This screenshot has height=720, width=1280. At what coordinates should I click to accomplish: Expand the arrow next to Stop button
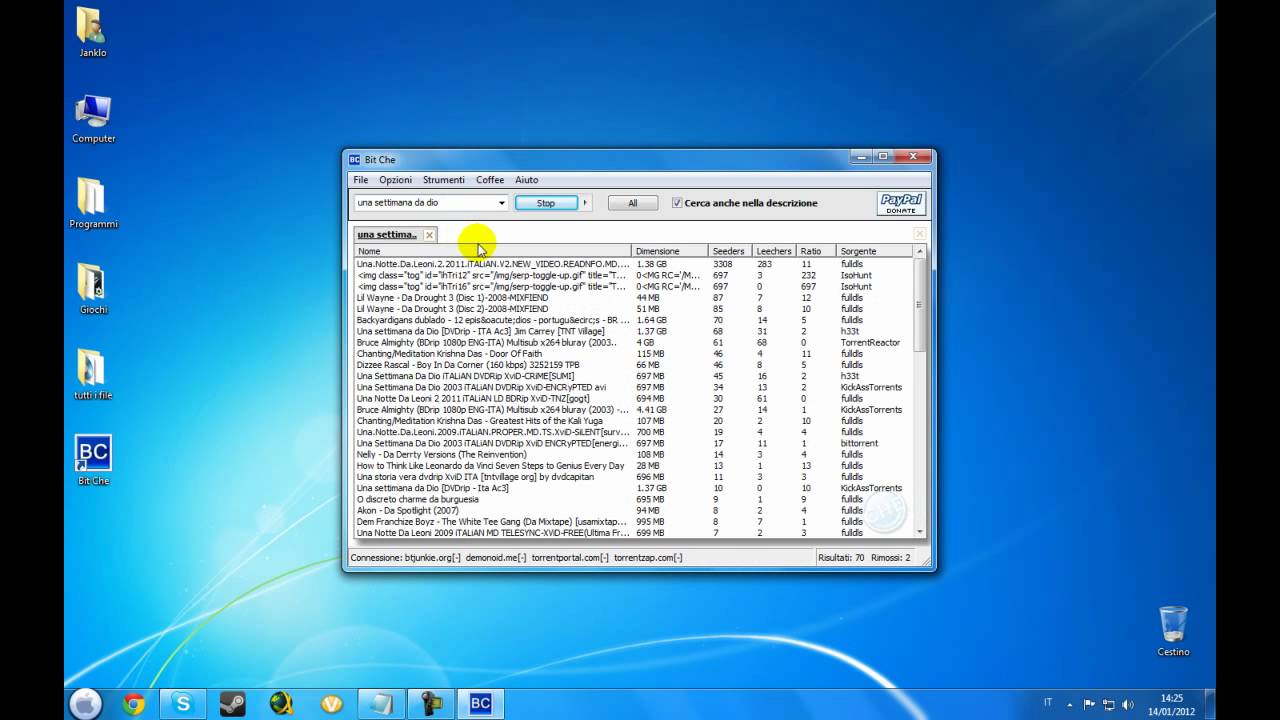coord(585,203)
